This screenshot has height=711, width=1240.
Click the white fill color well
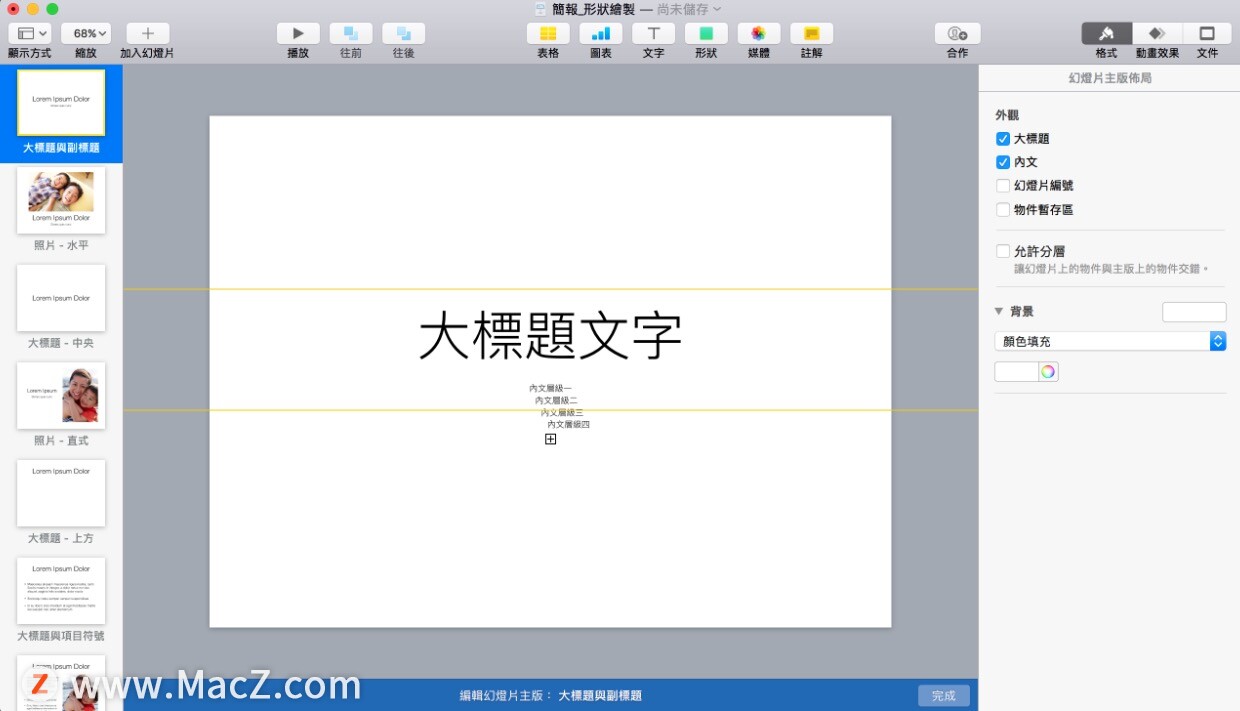pyautogui.click(x=1016, y=372)
